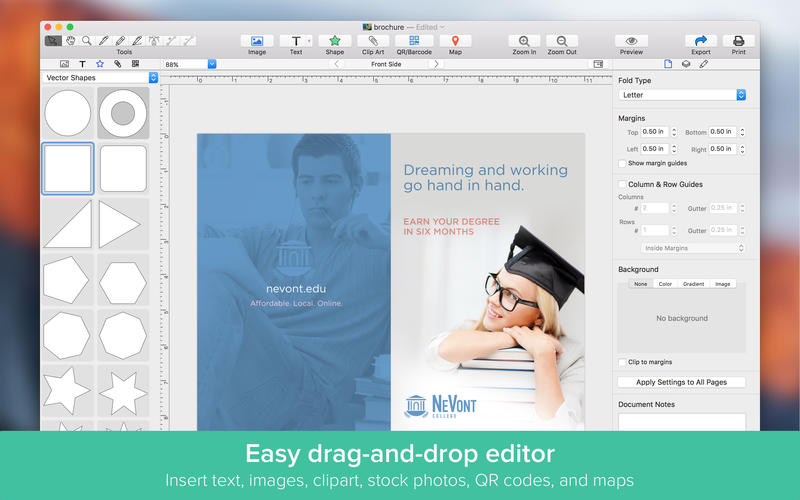Select the Color background tab
The height and width of the screenshot is (500, 800).
[x=665, y=284]
